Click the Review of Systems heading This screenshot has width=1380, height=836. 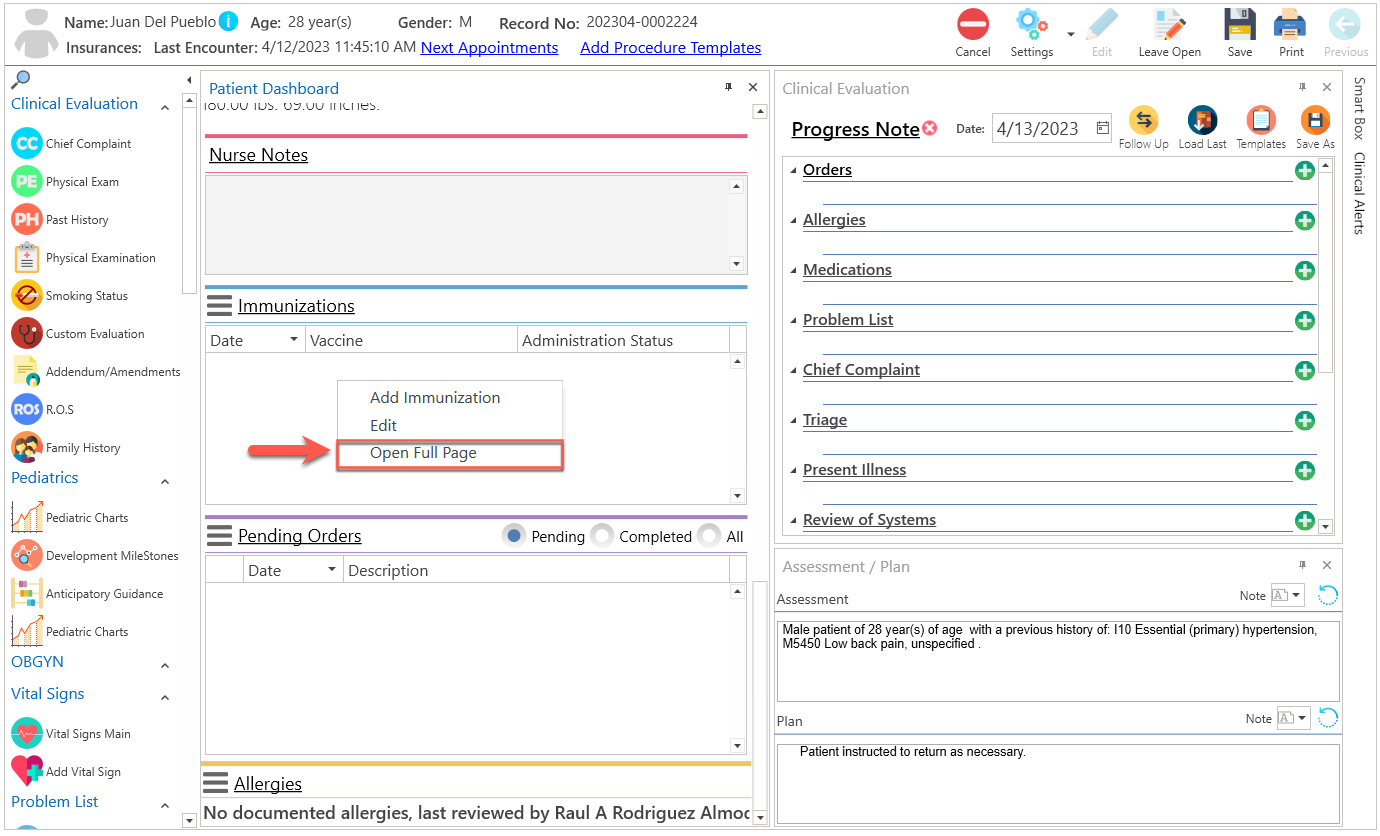869,520
